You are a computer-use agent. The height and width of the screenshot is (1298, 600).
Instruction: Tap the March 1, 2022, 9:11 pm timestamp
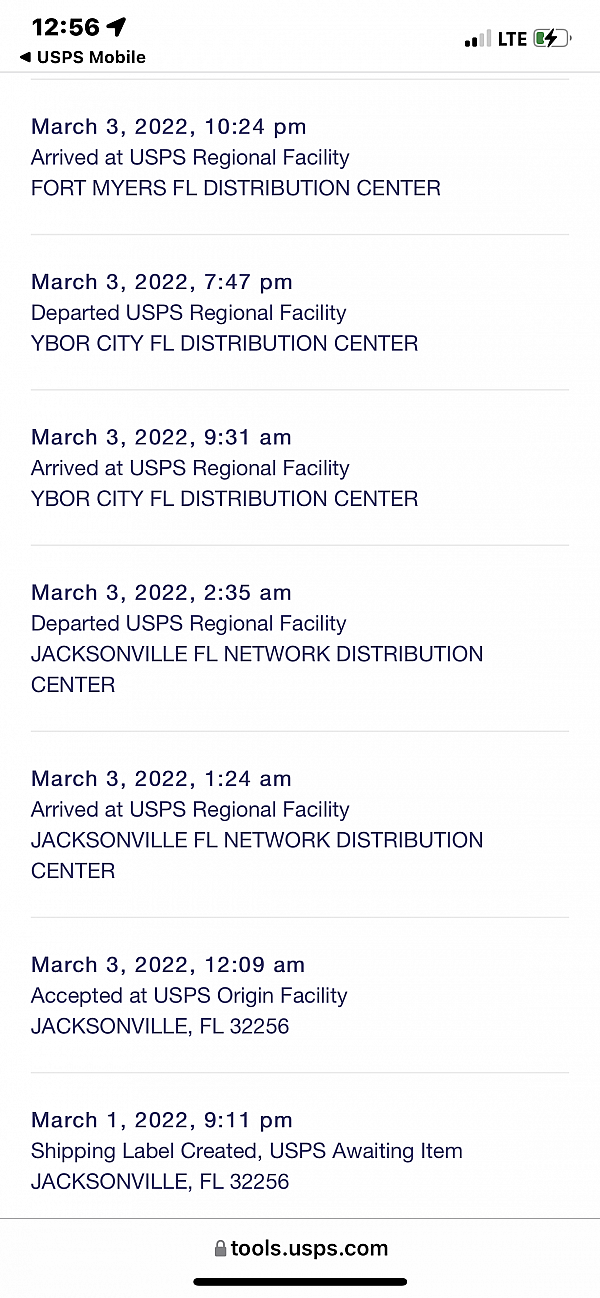click(161, 1120)
